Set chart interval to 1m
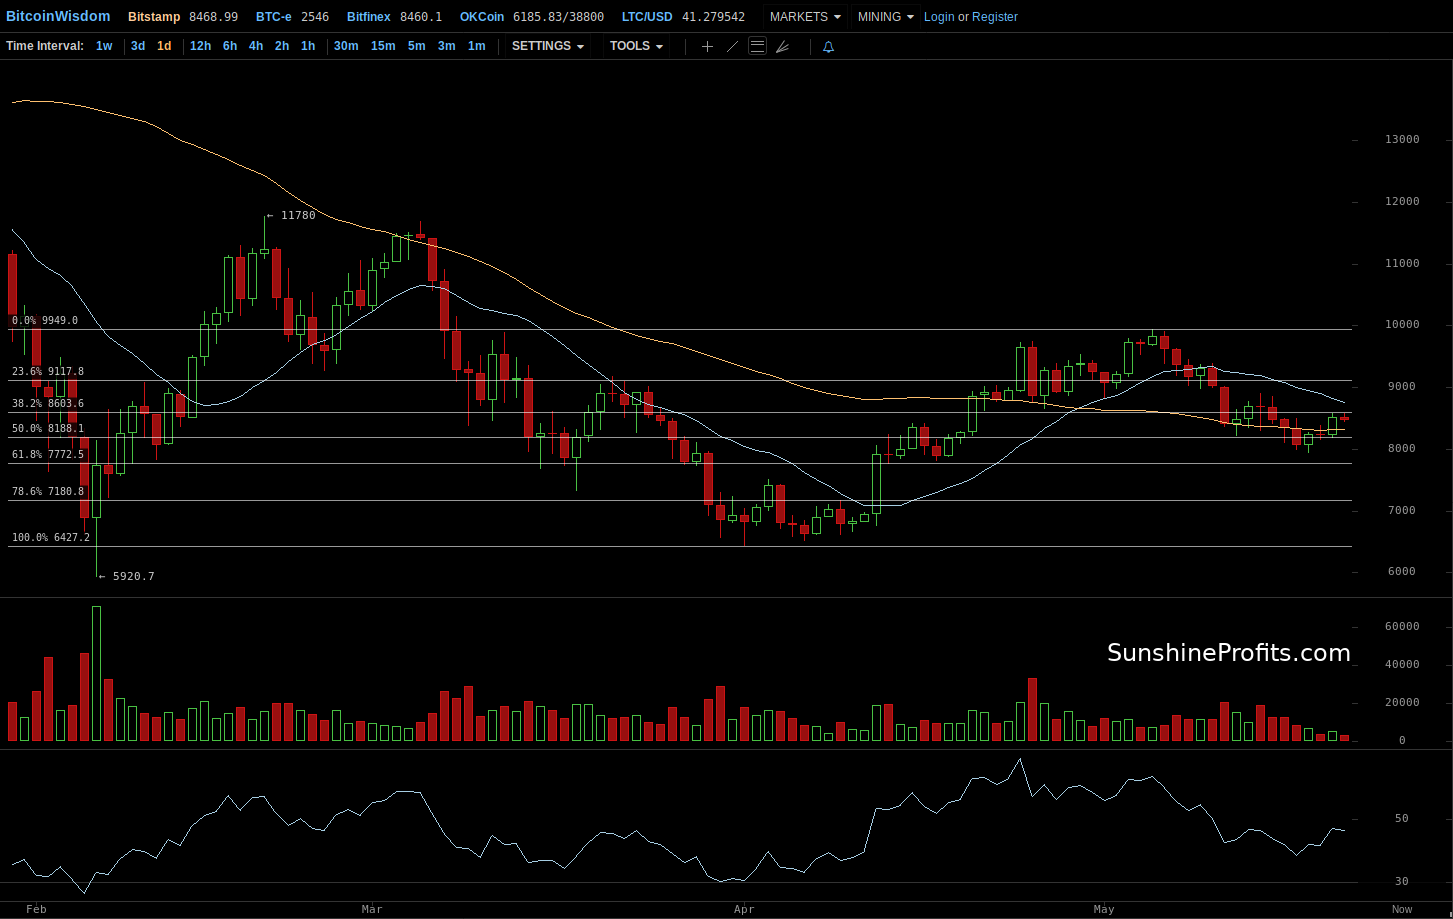 point(477,46)
